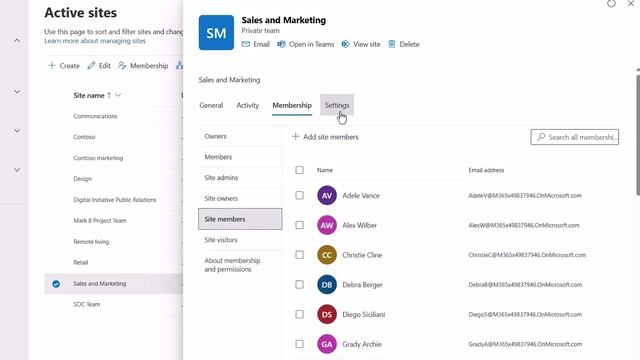
Task: Select the SOC Team site row
Action: click(113, 304)
